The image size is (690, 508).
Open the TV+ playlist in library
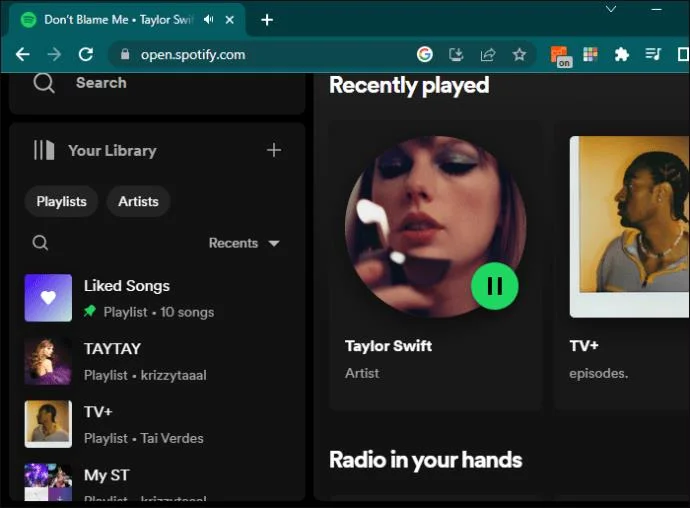tap(98, 412)
